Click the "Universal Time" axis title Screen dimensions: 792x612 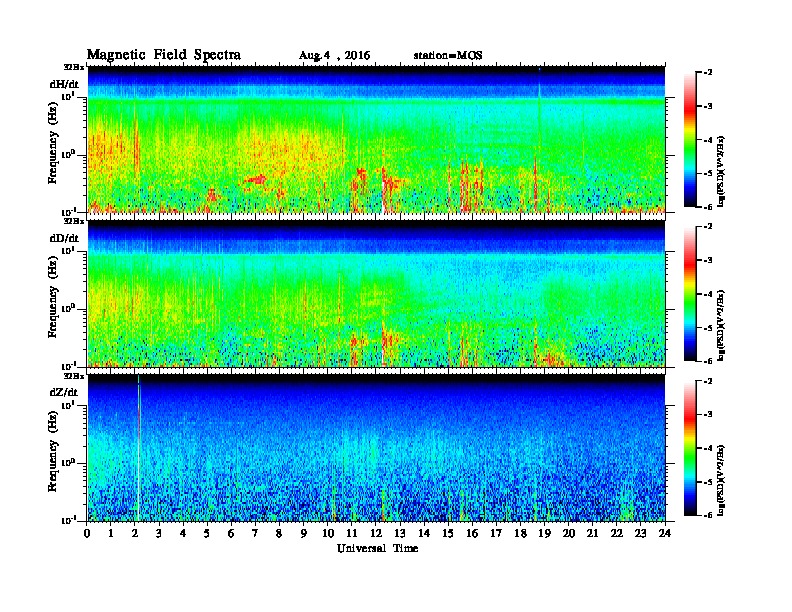[377, 548]
